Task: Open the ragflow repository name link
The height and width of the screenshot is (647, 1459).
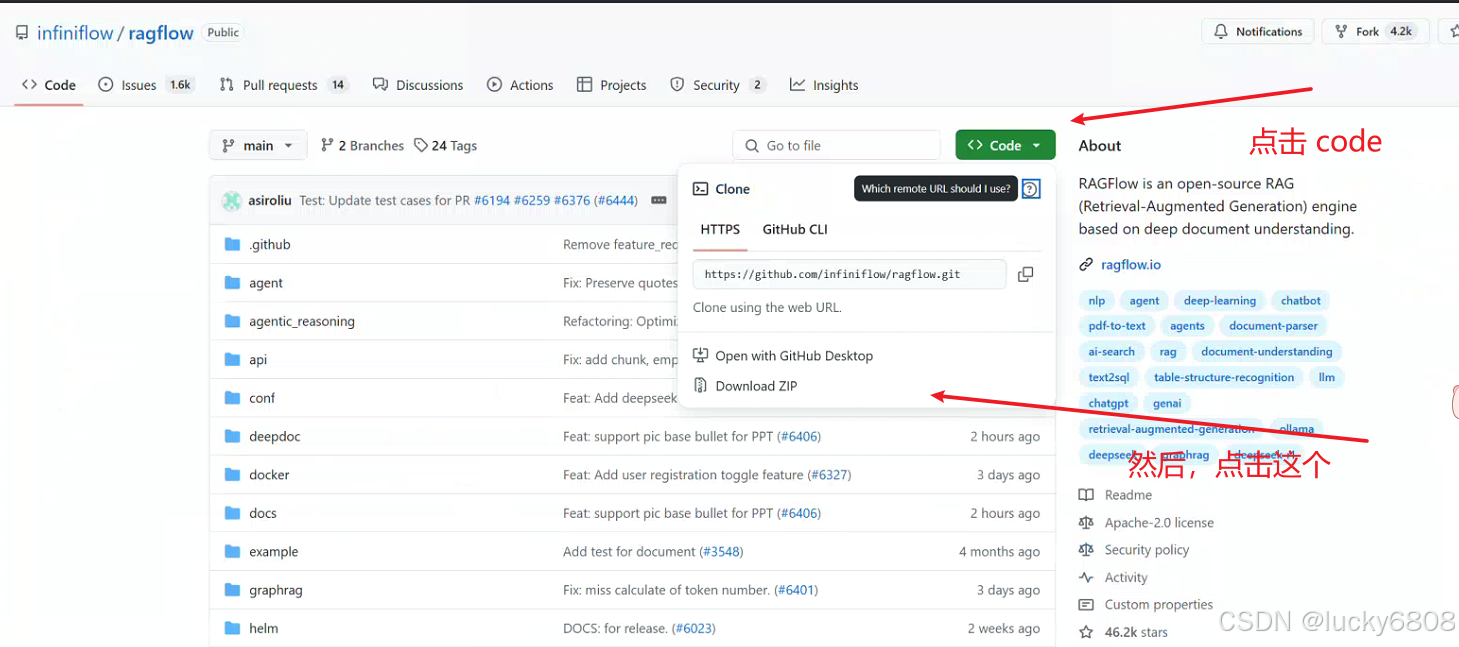Action: tap(161, 33)
